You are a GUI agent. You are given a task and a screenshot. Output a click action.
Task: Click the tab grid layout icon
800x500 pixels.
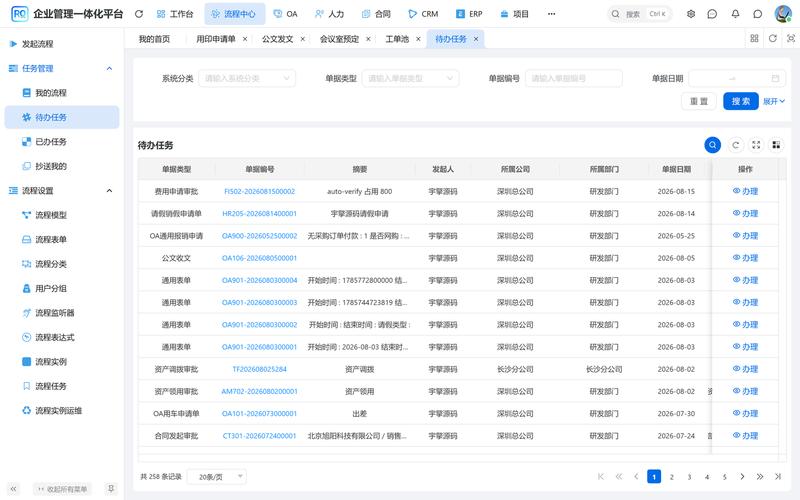[x=754, y=38]
